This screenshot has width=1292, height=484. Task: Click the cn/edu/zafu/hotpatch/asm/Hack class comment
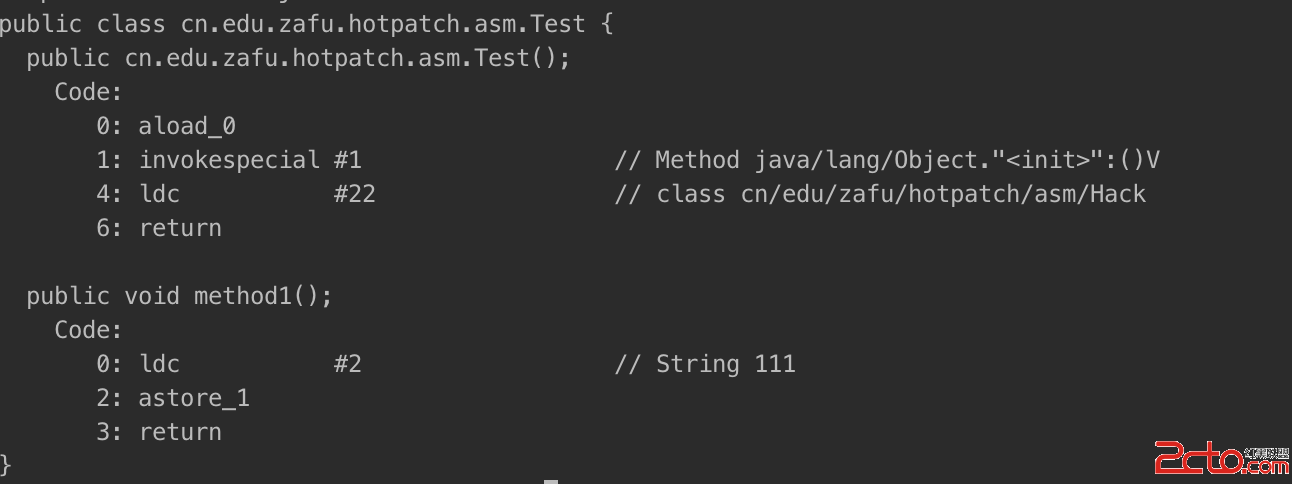(x=880, y=194)
